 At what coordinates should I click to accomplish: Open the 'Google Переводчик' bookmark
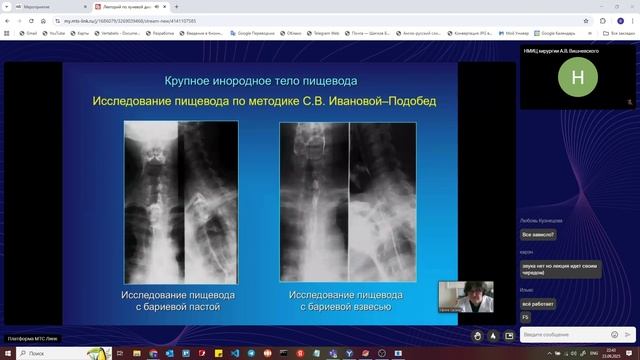[x=252, y=33]
